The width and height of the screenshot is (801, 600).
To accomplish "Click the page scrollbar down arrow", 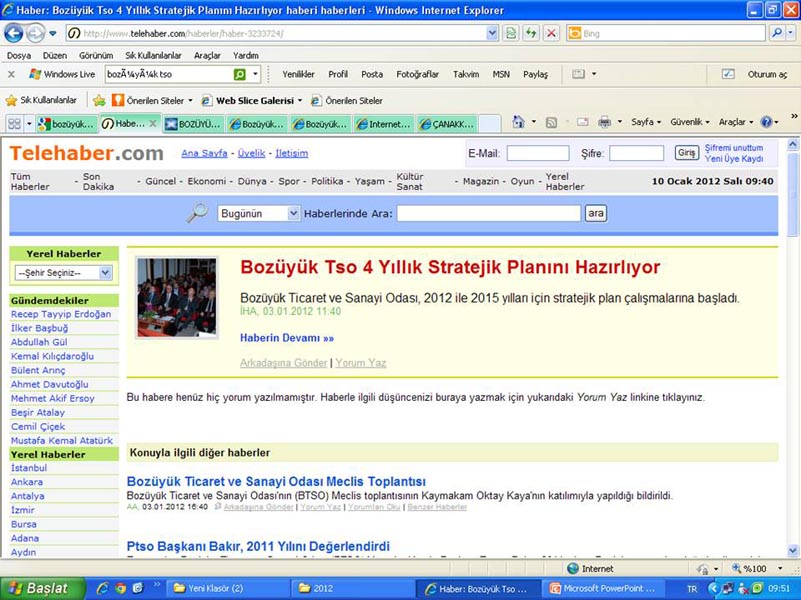I will tap(793, 551).
